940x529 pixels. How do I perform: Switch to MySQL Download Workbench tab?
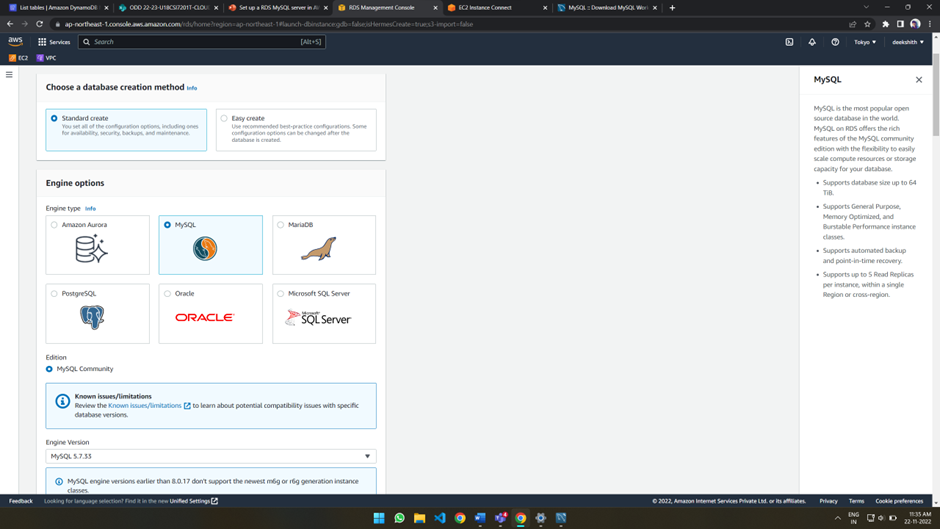(x=607, y=8)
